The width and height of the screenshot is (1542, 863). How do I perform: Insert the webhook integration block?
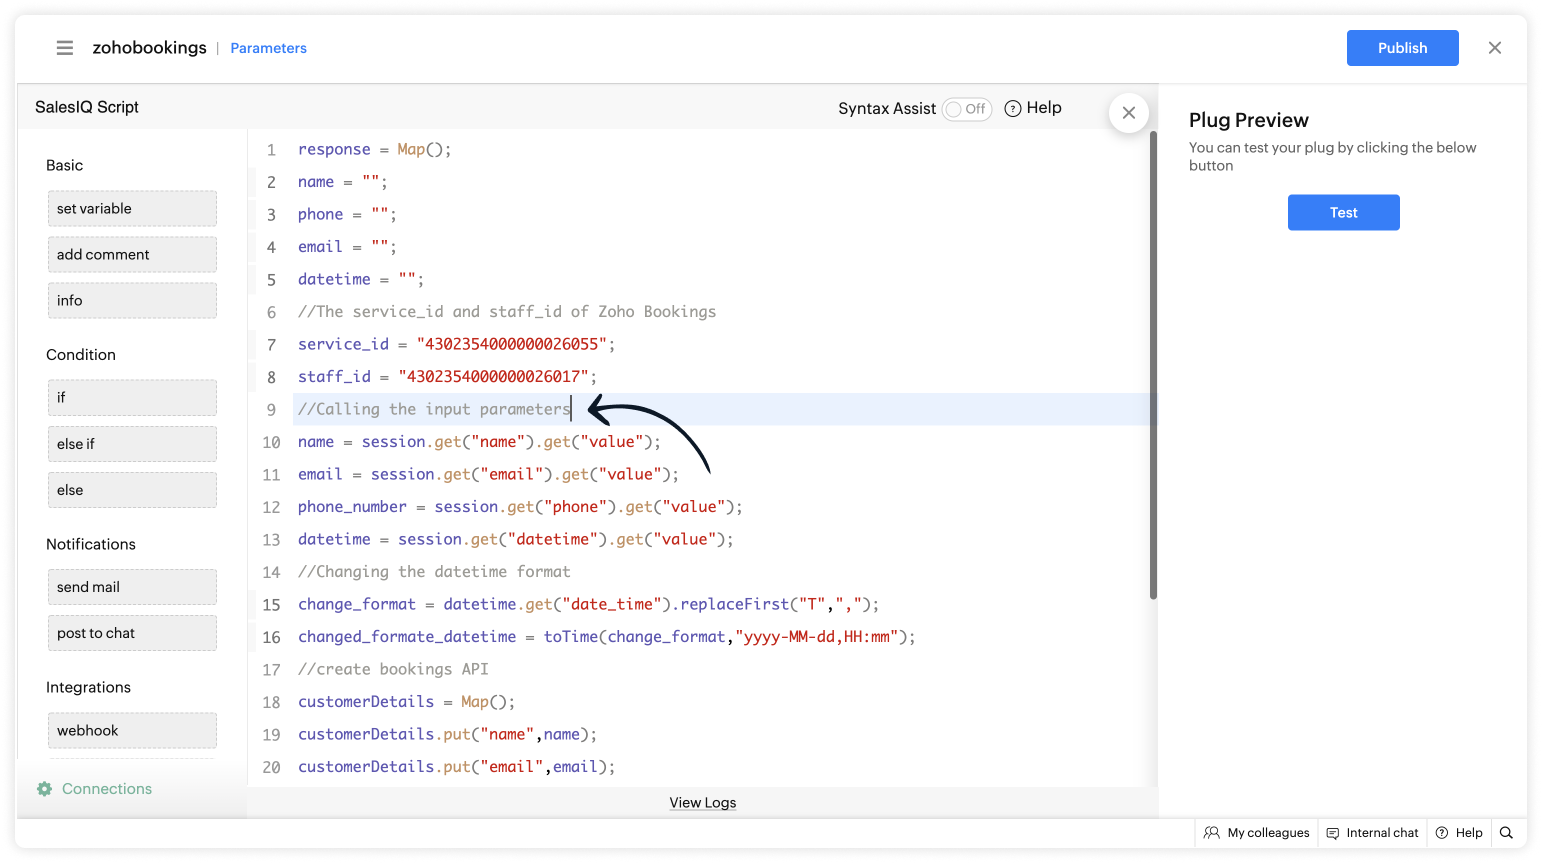[x=132, y=731]
